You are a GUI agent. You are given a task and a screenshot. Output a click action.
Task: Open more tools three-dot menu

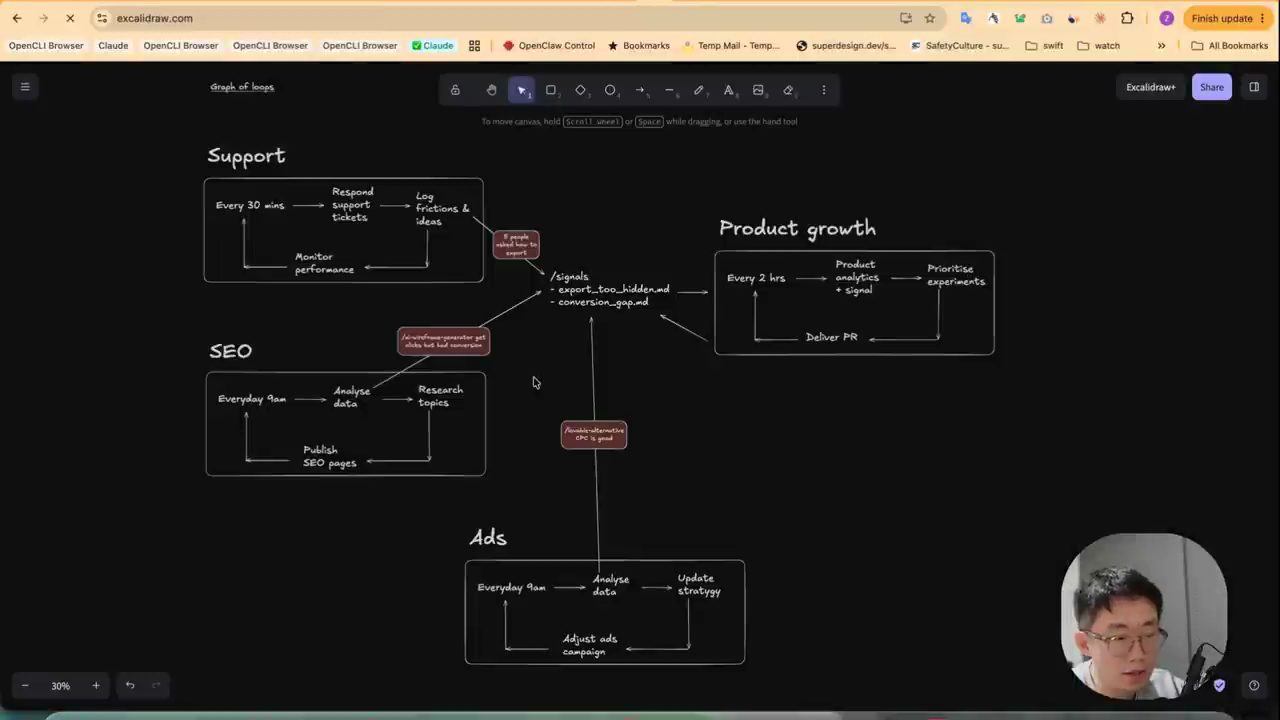click(824, 90)
